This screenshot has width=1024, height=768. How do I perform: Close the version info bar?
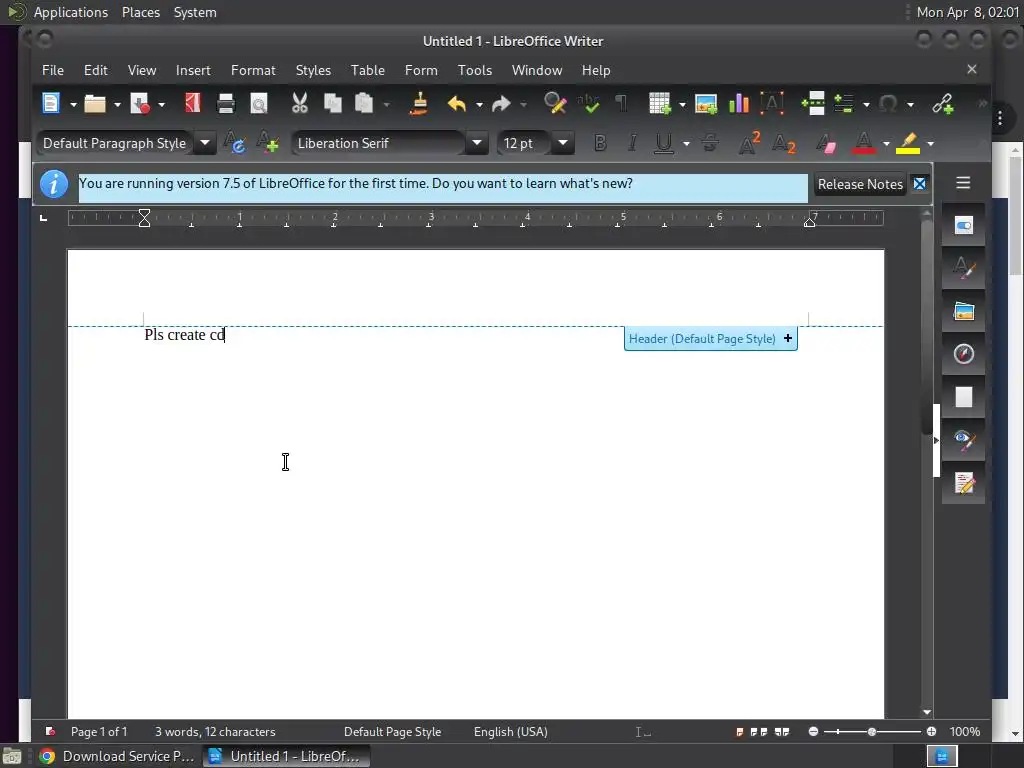920,184
